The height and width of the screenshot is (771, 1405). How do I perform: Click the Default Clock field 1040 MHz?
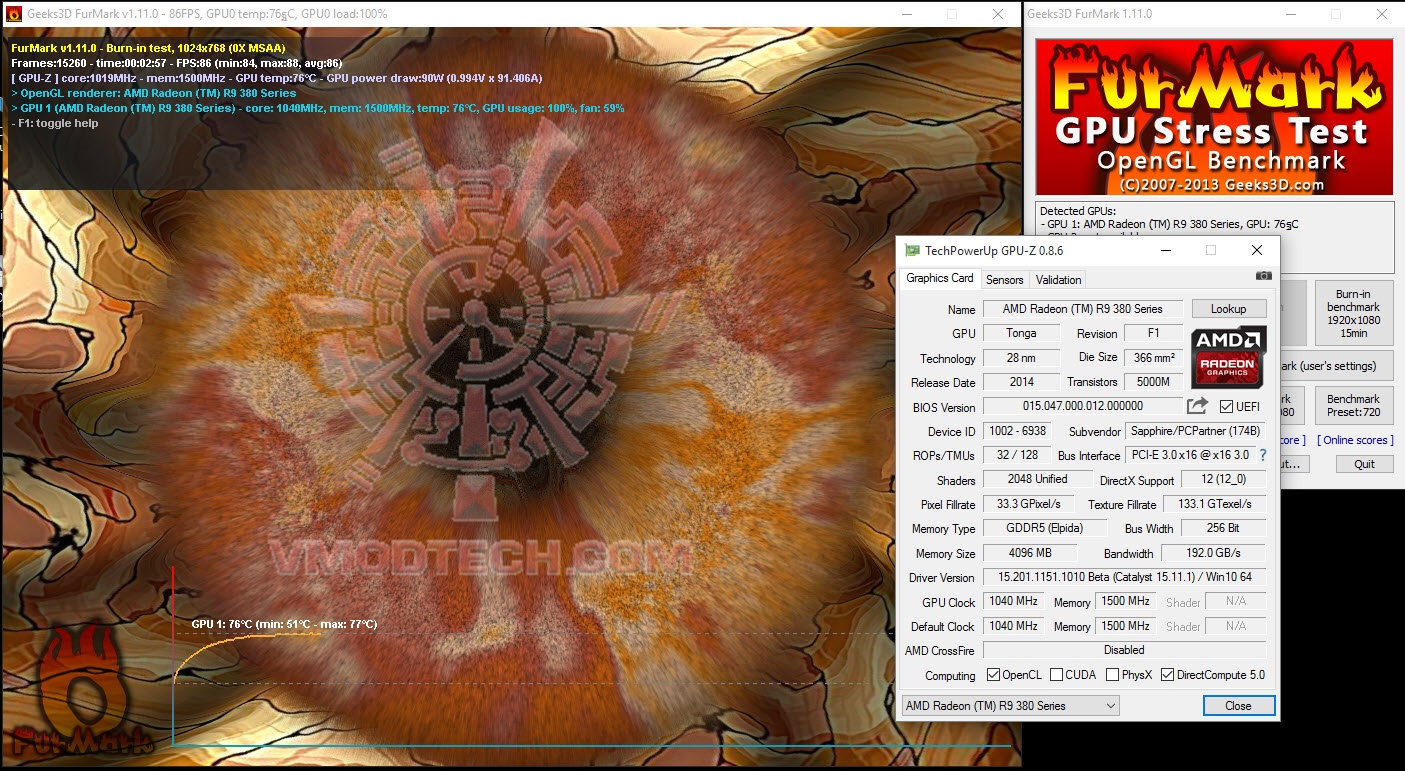pyautogui.click(x=1013, y=626)
